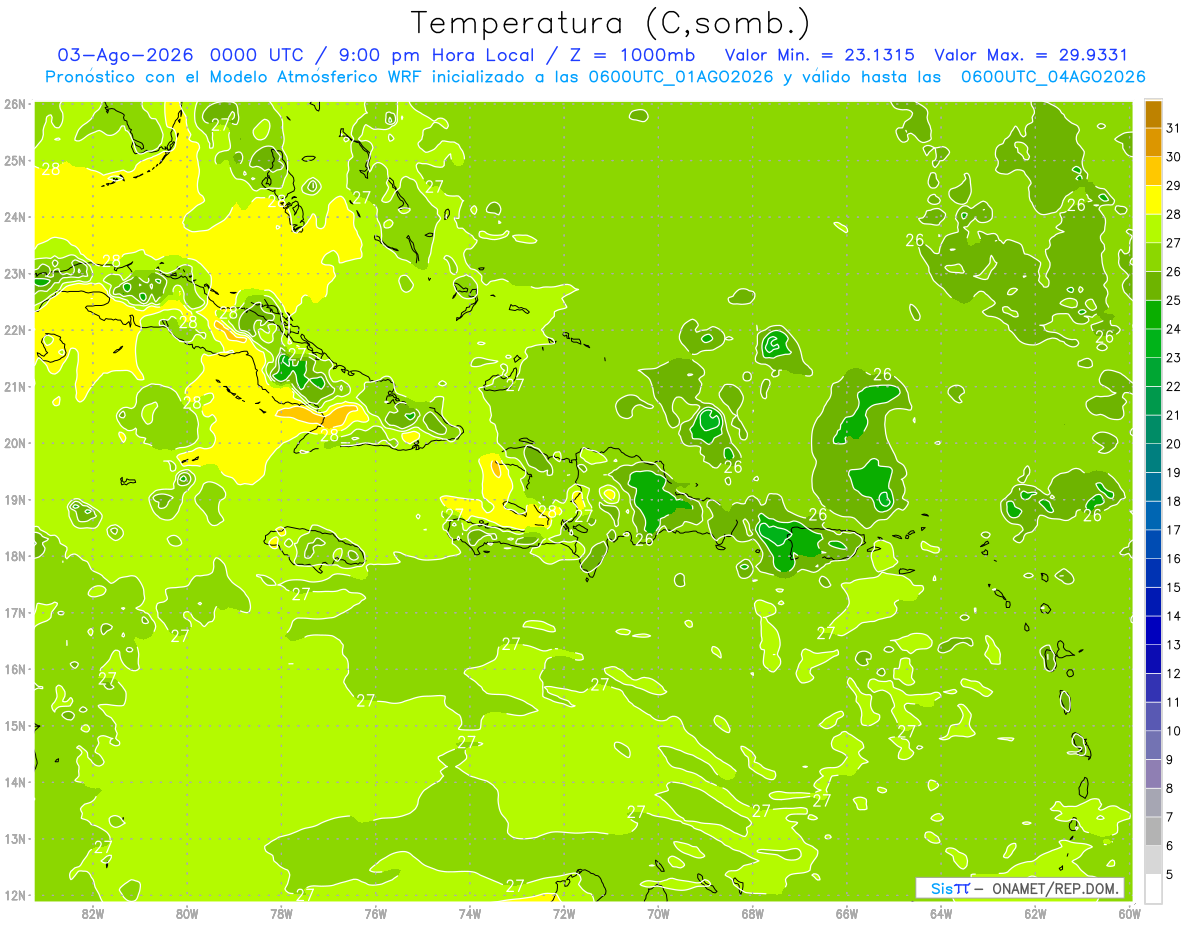Pick the gray swatch between 6 and 7

[1153, 831]
